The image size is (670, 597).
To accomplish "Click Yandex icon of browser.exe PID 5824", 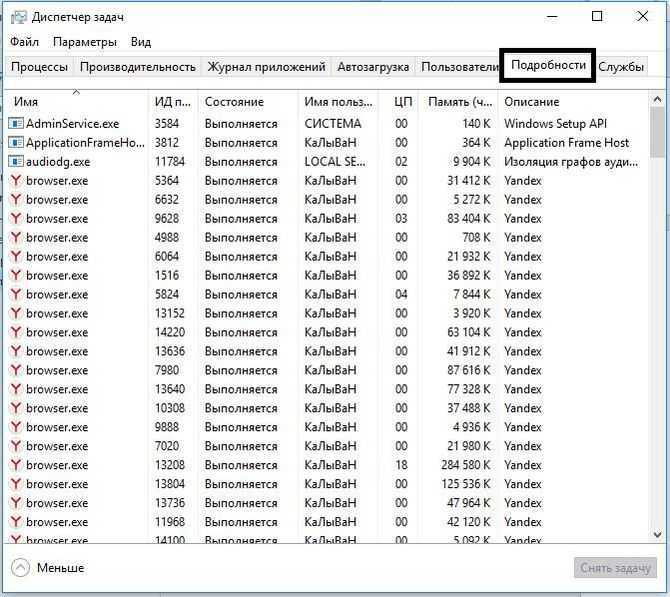I will coord(16,294).
